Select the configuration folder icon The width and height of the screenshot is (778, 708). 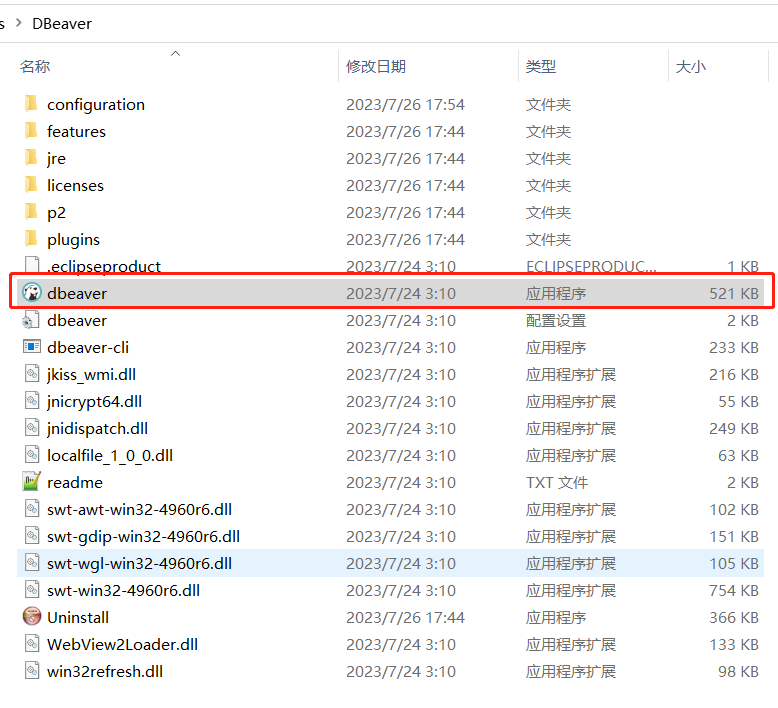pos(31,104)
